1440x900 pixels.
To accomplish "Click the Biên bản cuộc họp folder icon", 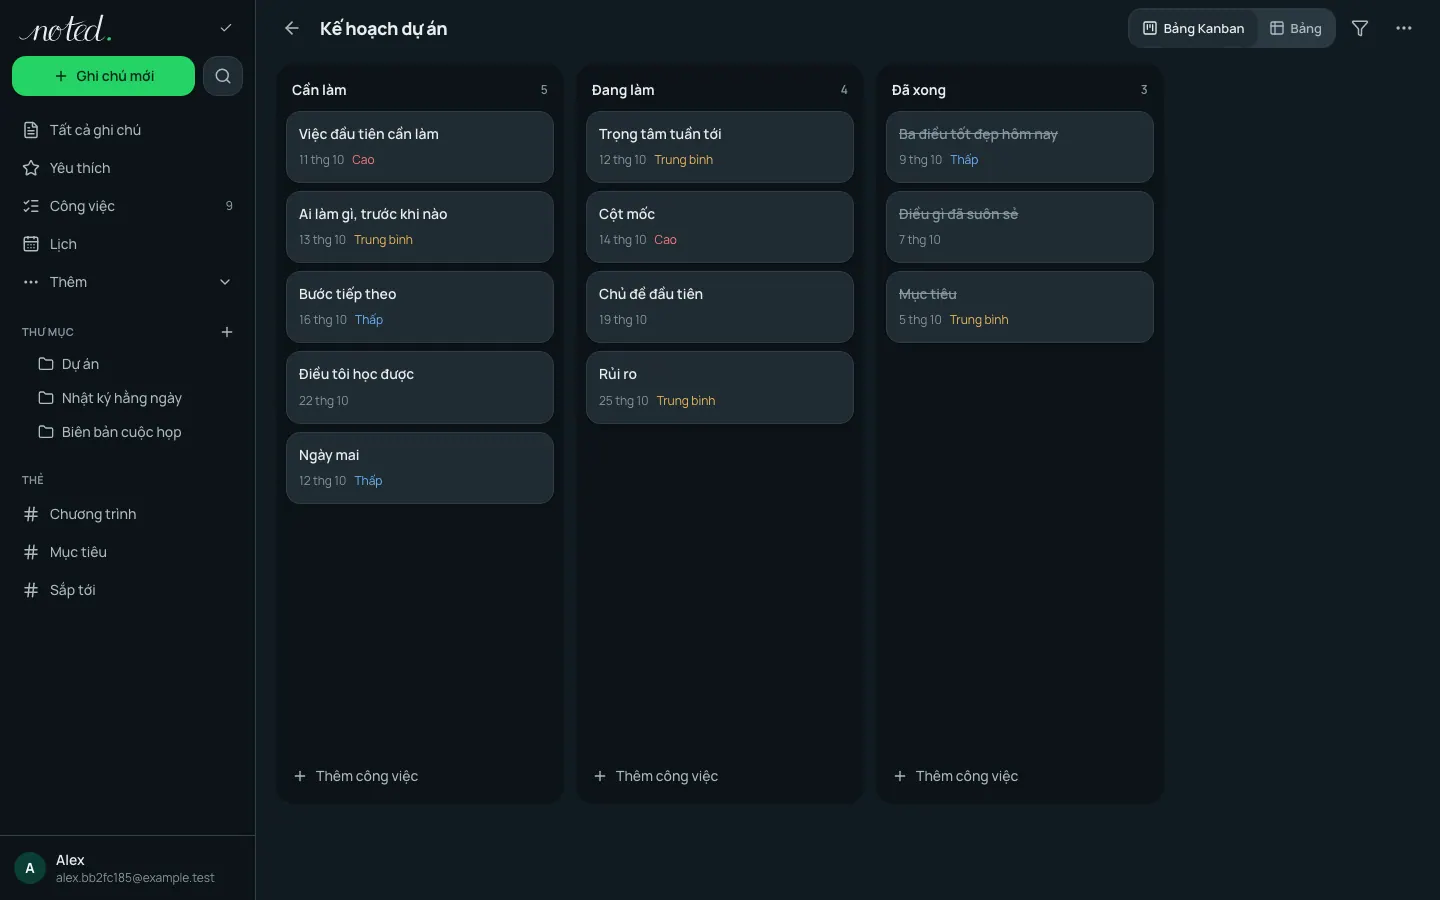I will click(46, 432).
